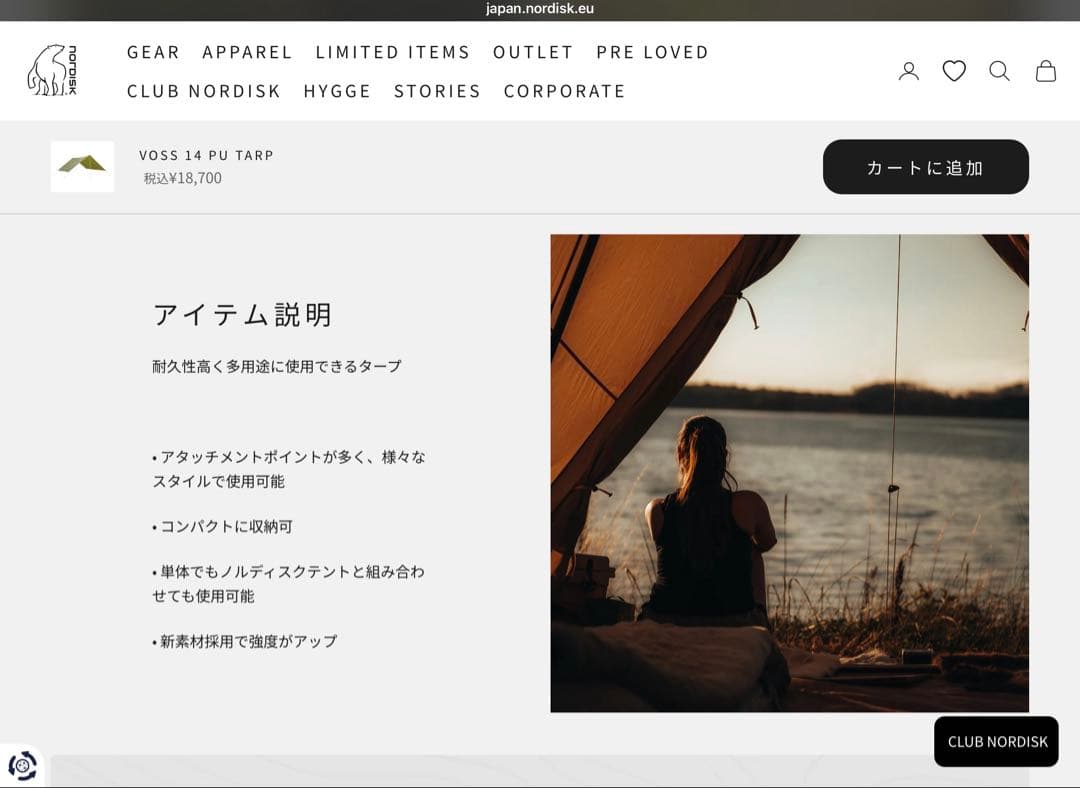Open the APPAREL menu

247,52
